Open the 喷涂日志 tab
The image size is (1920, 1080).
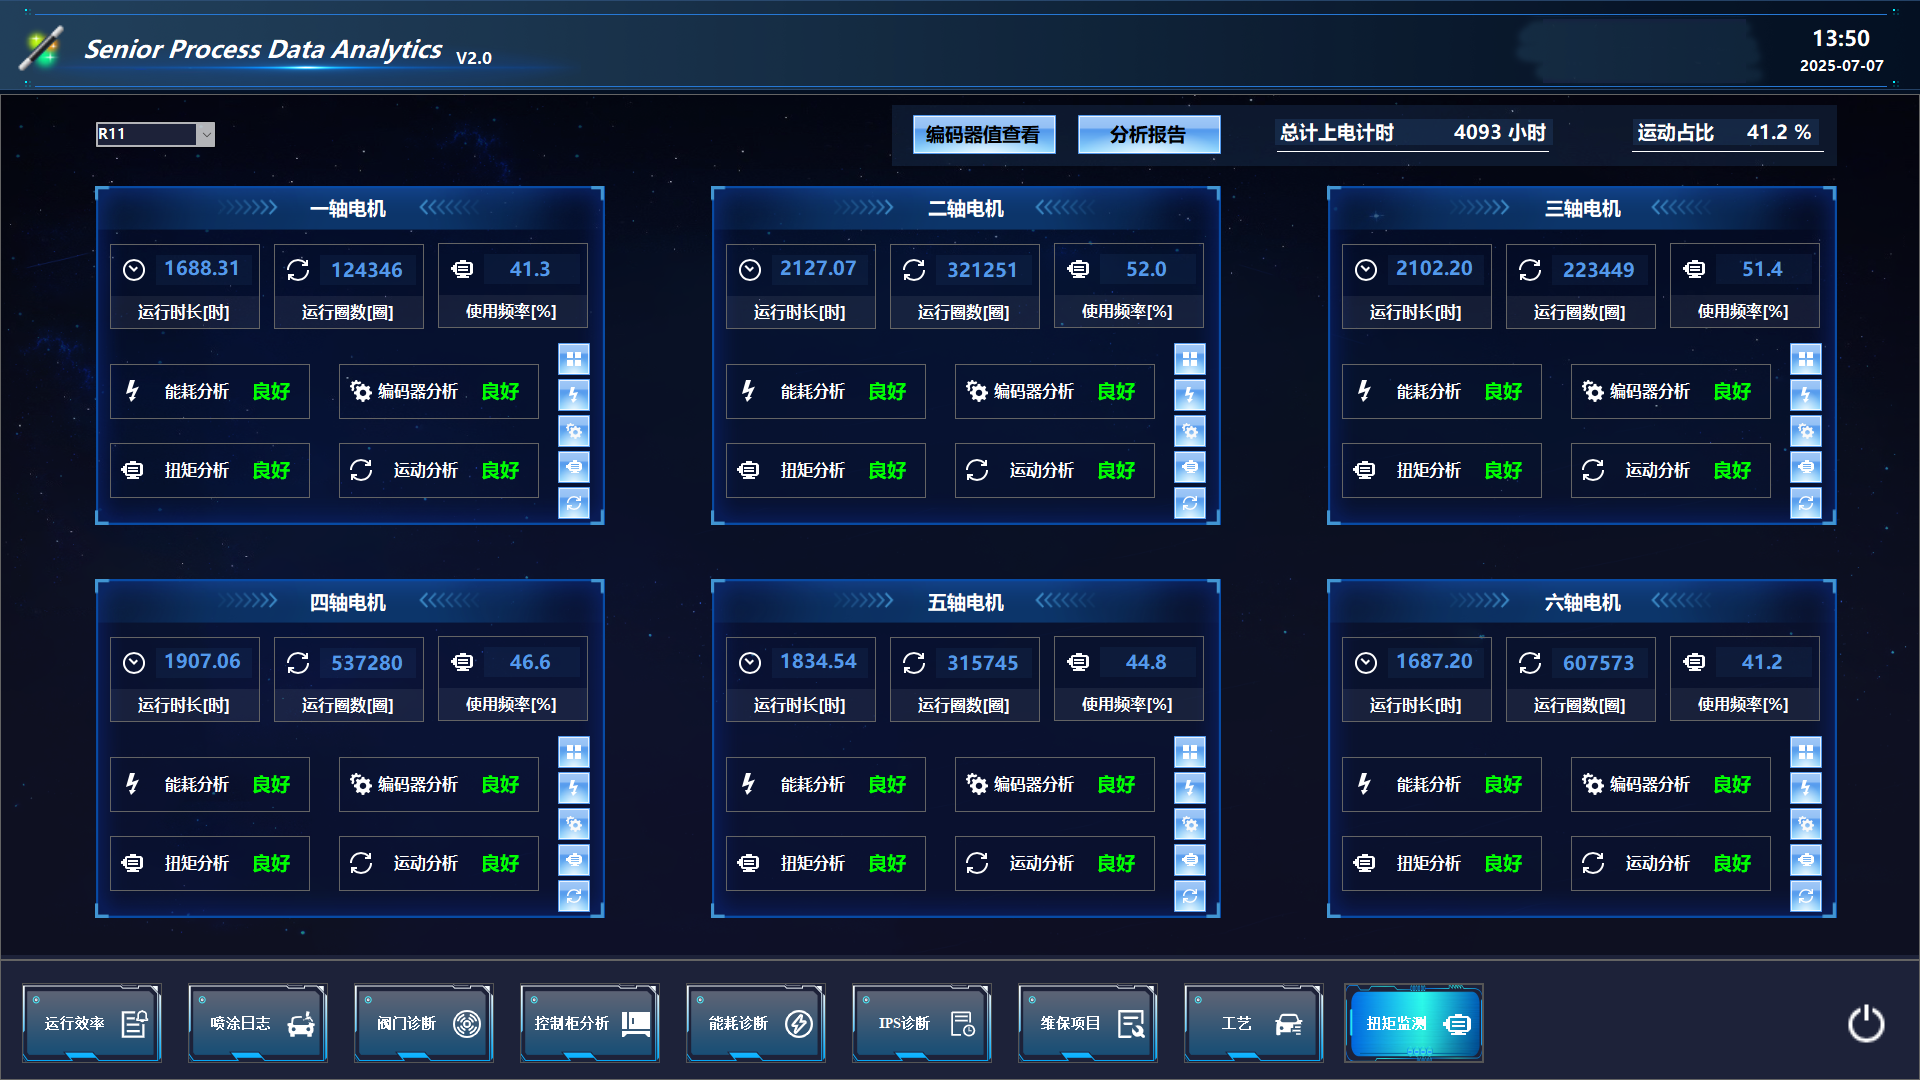258,1023
